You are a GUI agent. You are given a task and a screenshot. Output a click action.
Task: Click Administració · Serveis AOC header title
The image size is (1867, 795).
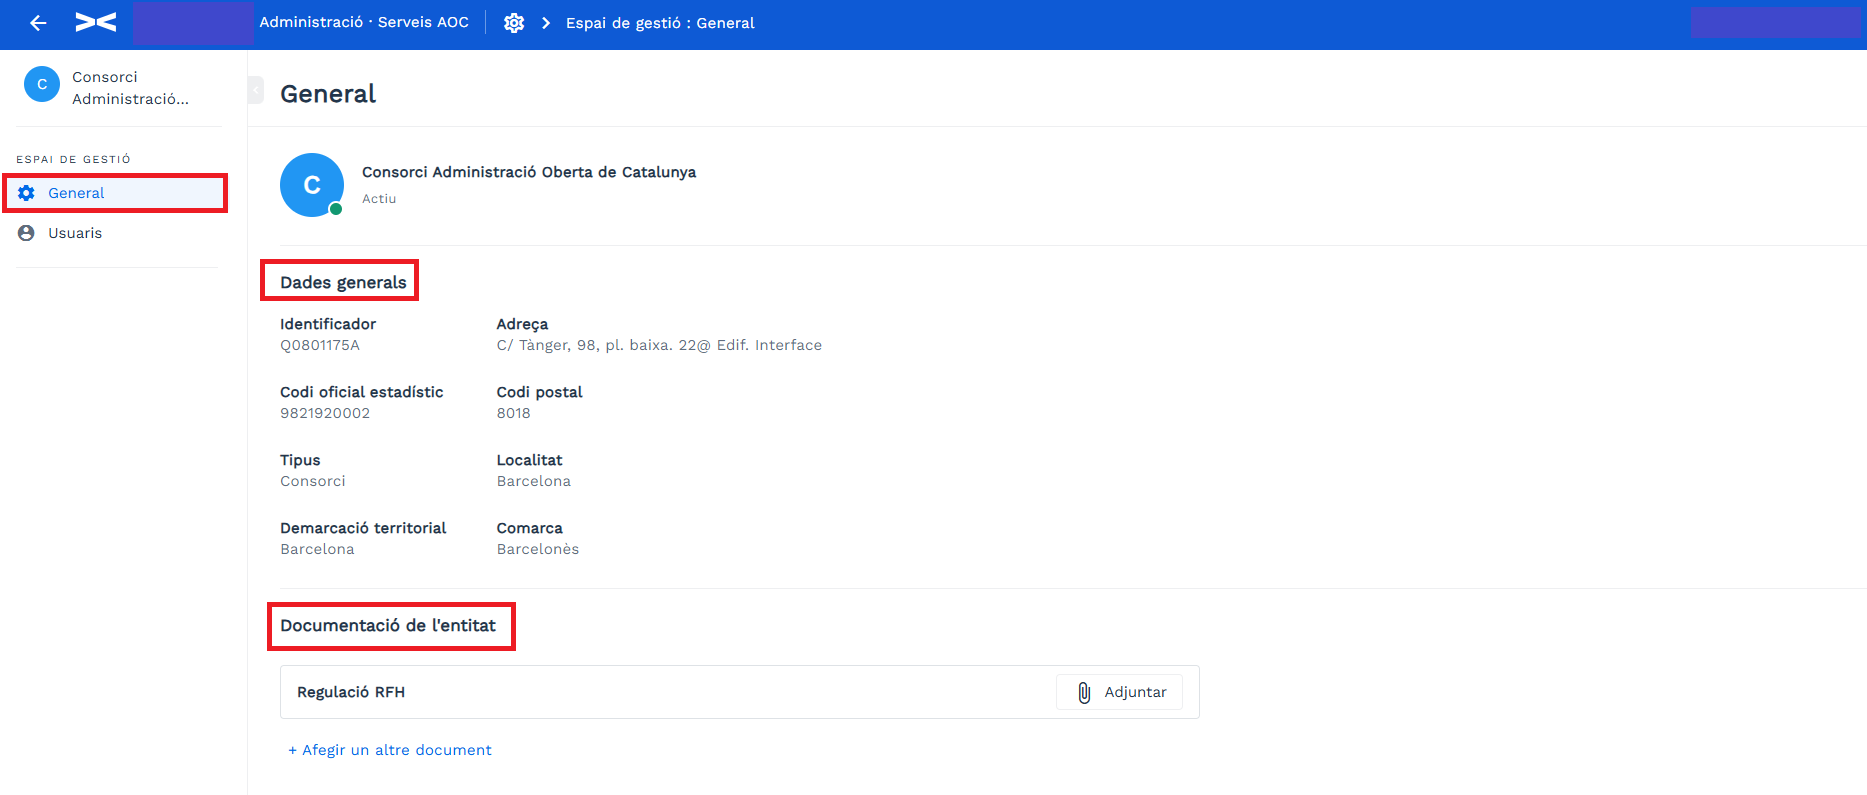364,22
